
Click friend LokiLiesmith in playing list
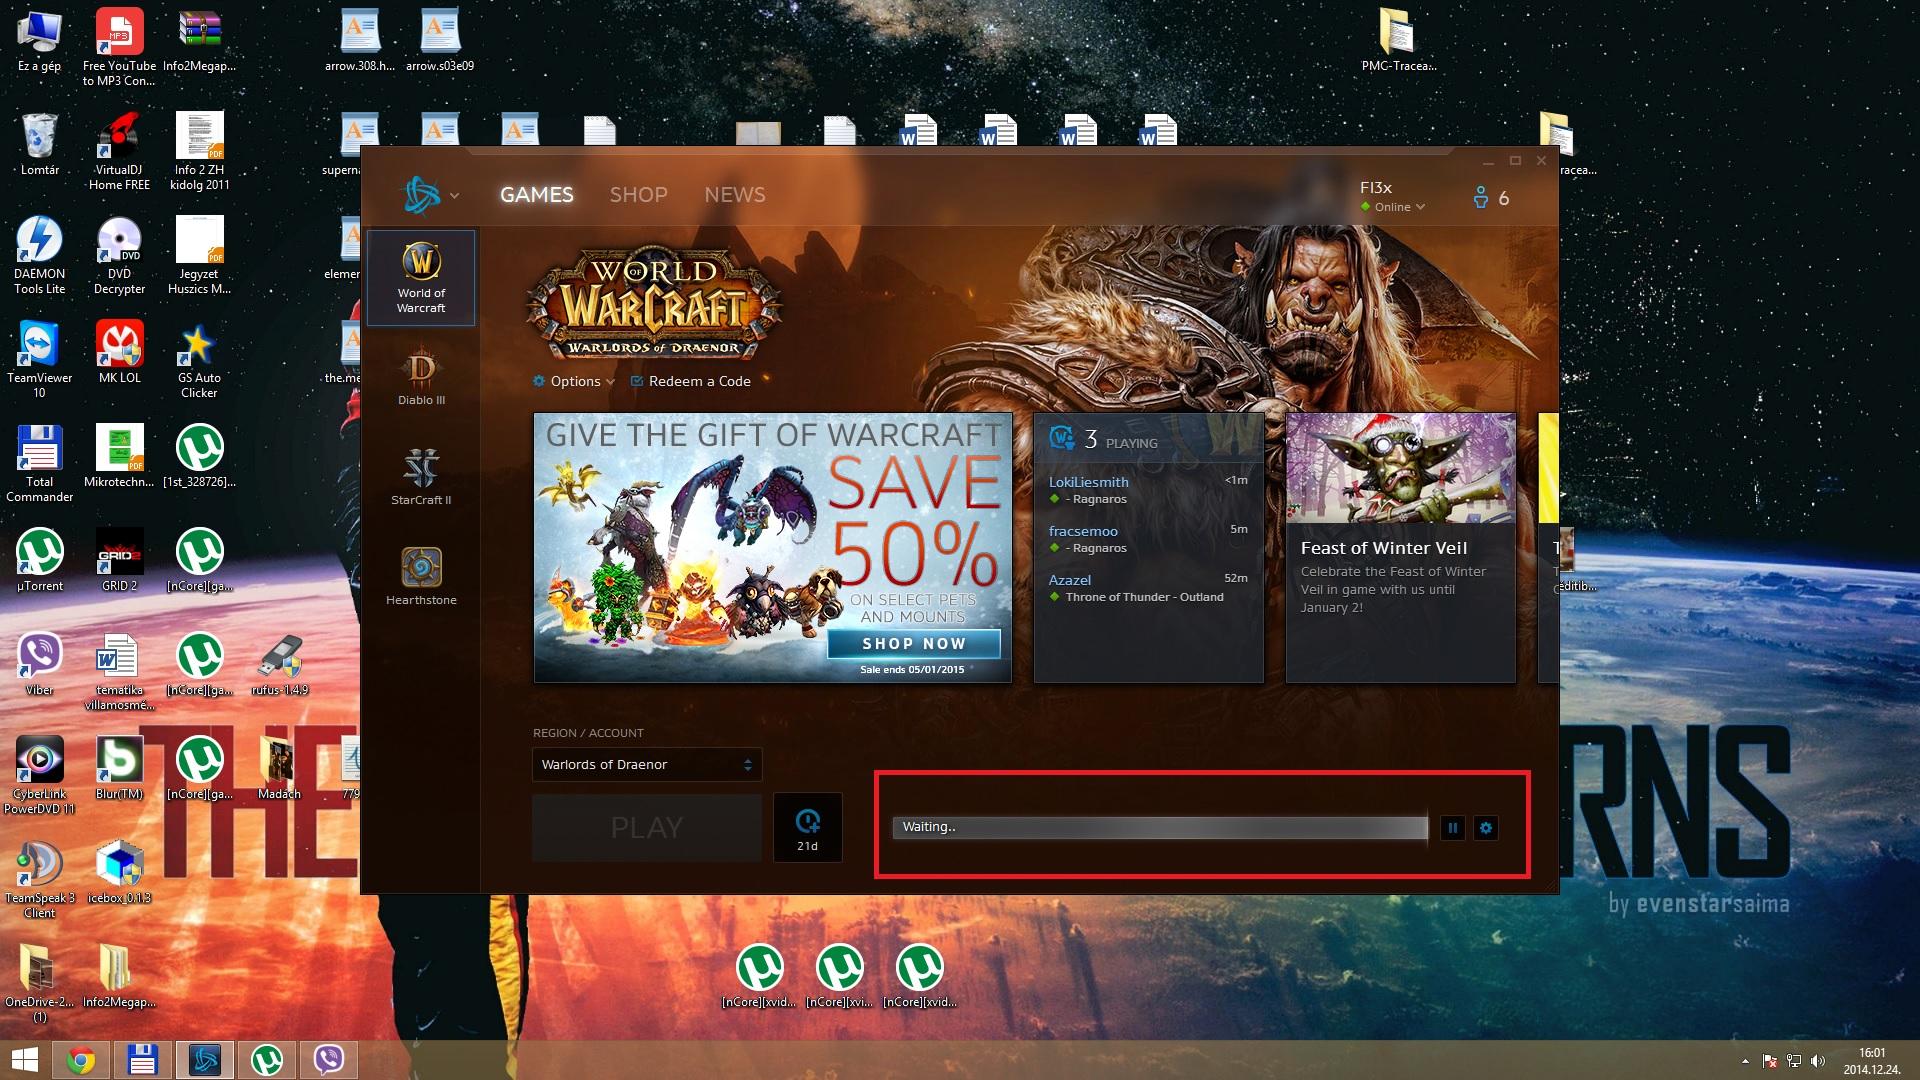tap(1088, 482)
